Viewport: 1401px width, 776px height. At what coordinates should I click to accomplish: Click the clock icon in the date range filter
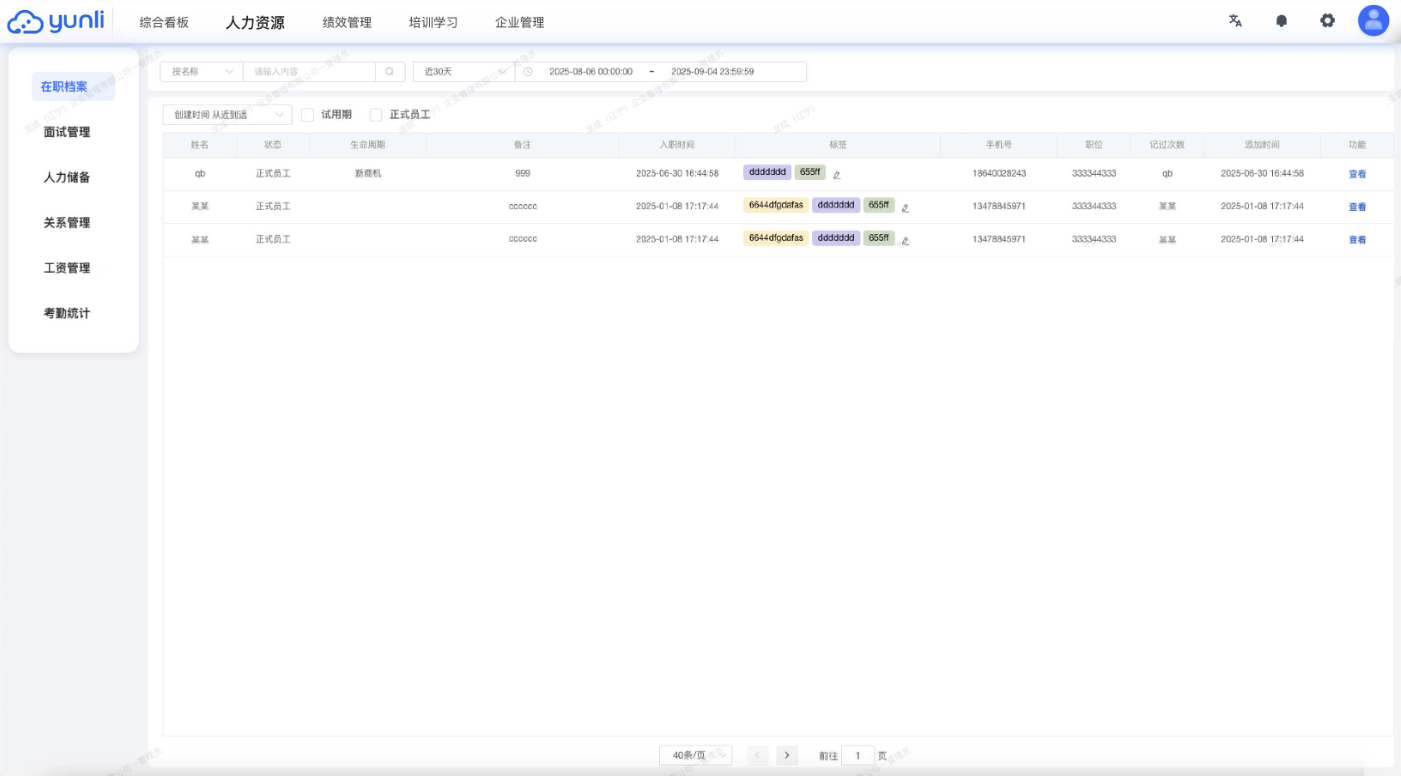[x=527, y=71]
